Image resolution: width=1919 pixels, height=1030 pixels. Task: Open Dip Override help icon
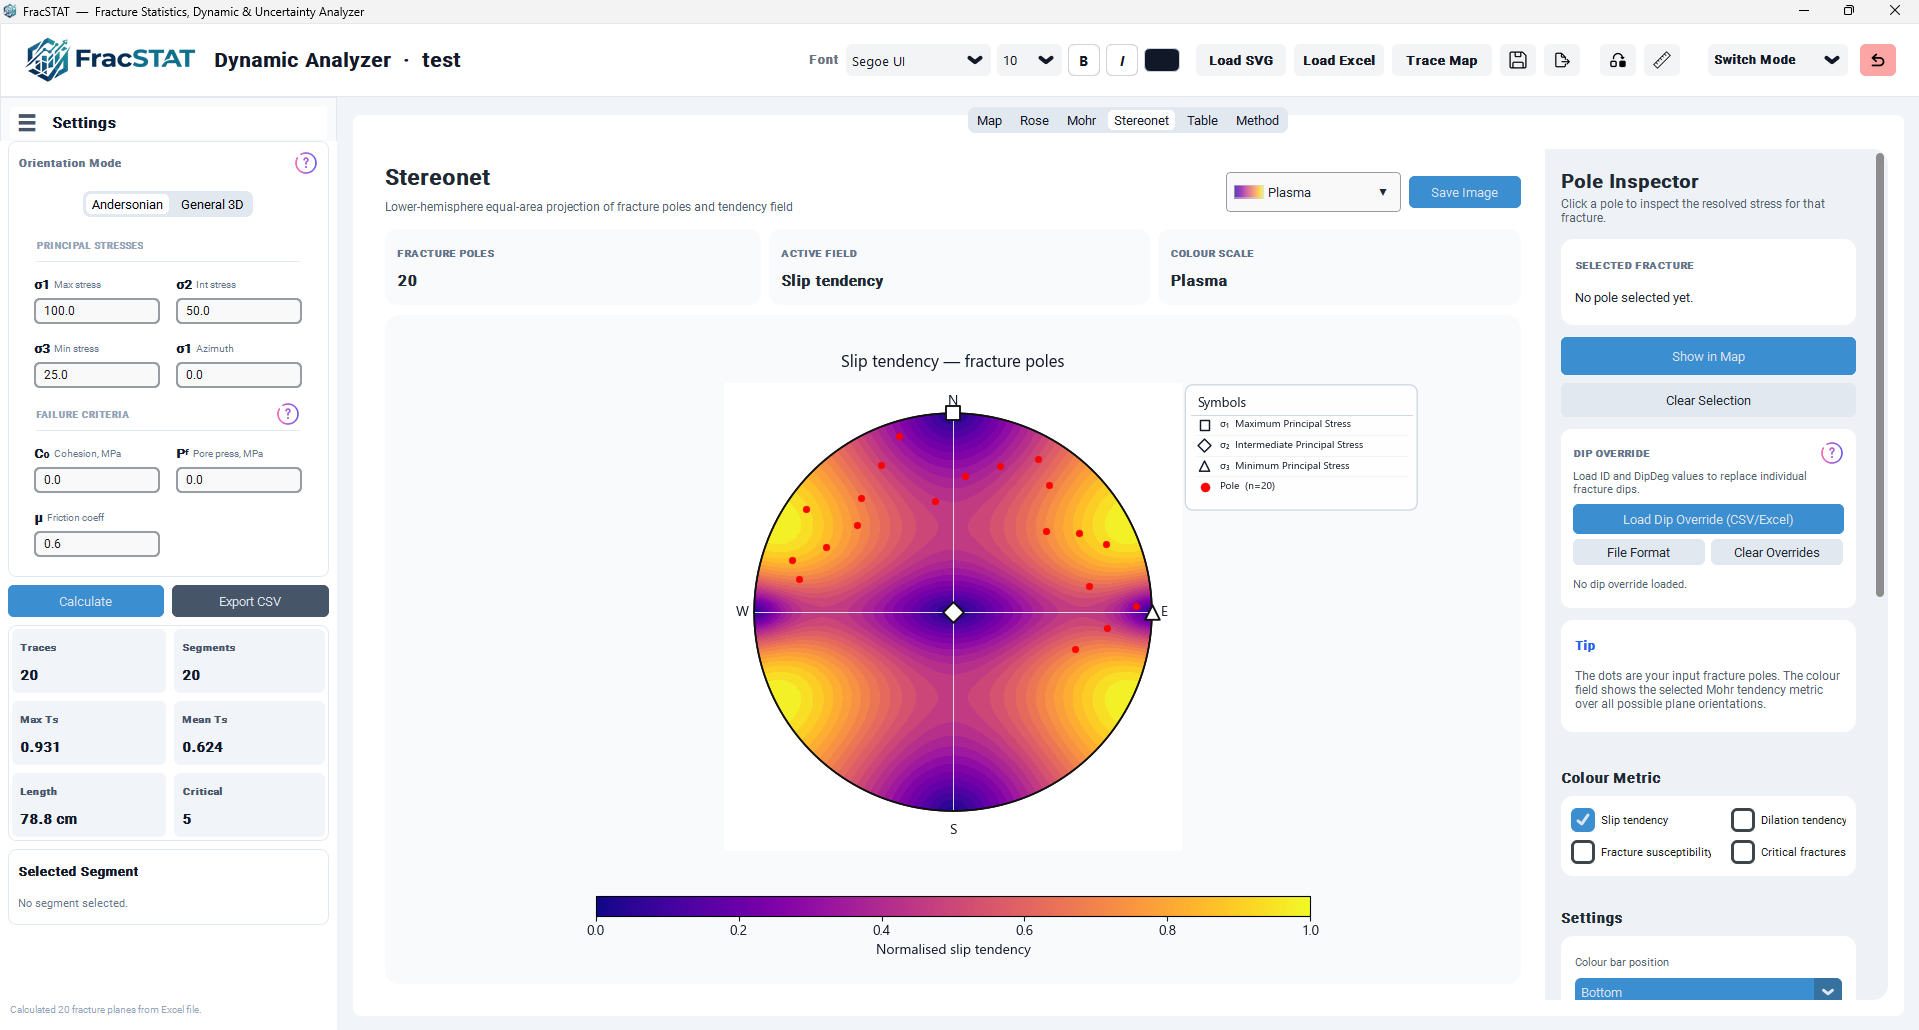coord(1832,453)
